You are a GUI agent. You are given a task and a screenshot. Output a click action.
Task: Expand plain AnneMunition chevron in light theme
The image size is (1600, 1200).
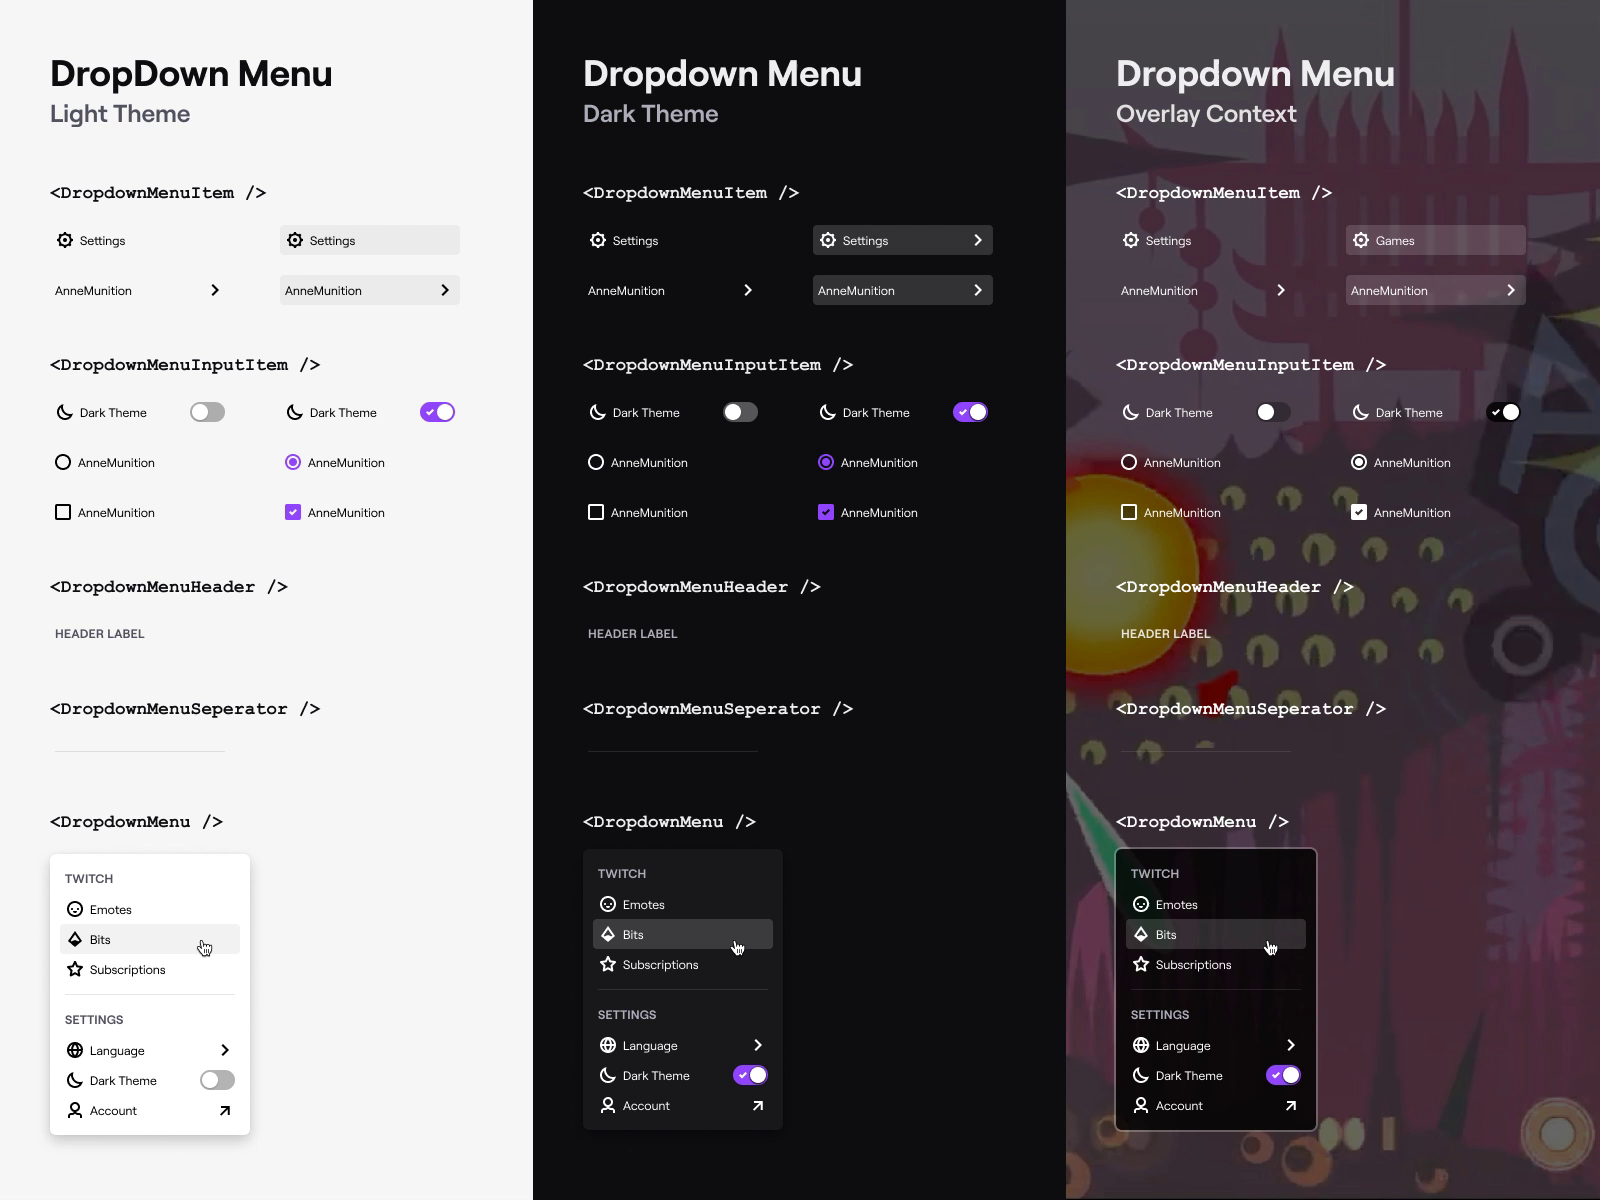215,291
